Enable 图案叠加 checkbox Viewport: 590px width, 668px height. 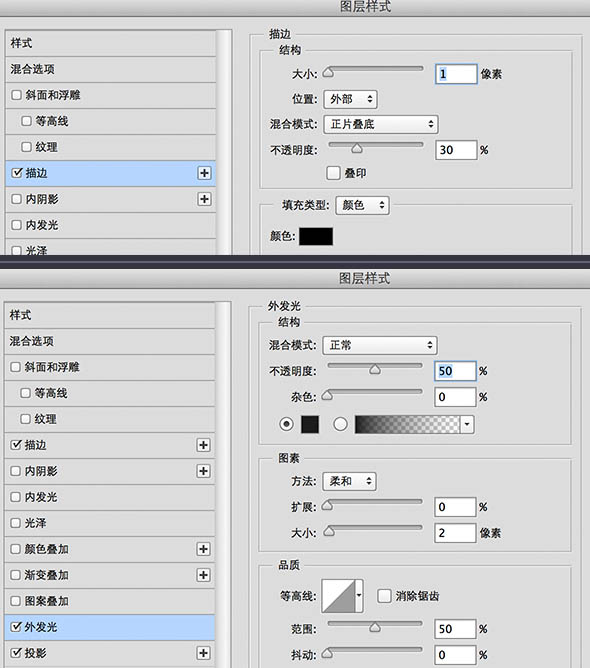point(15,601)
